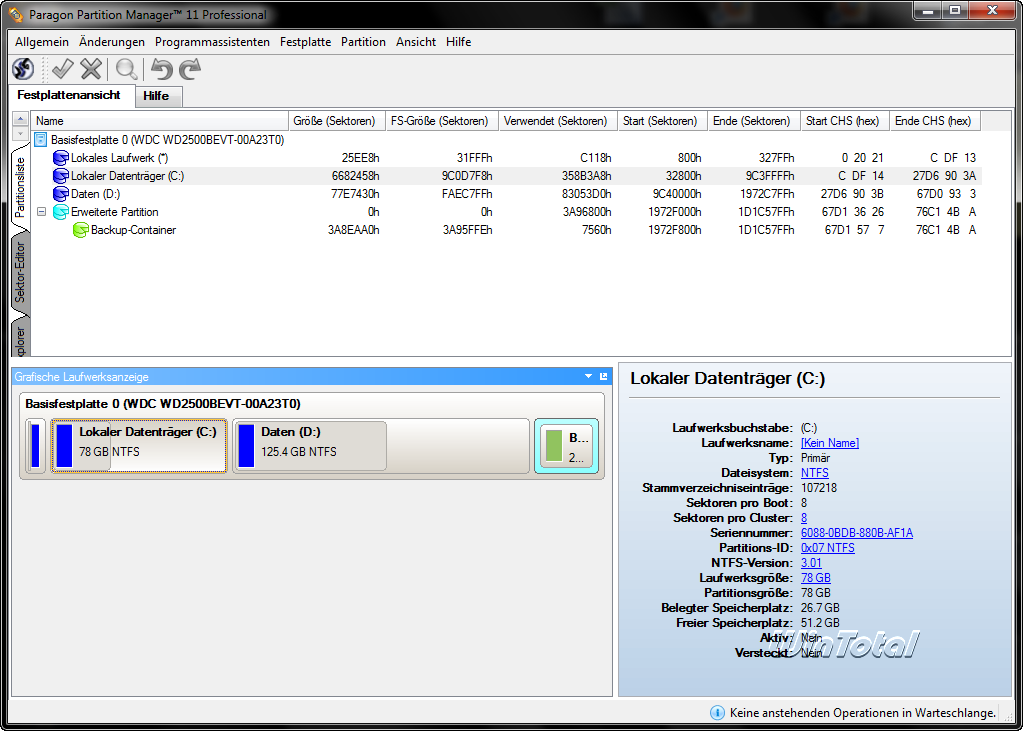Screen dimensions: 1023x731
Task: Redo the operation via toolbar arrow
Action: 190,69
